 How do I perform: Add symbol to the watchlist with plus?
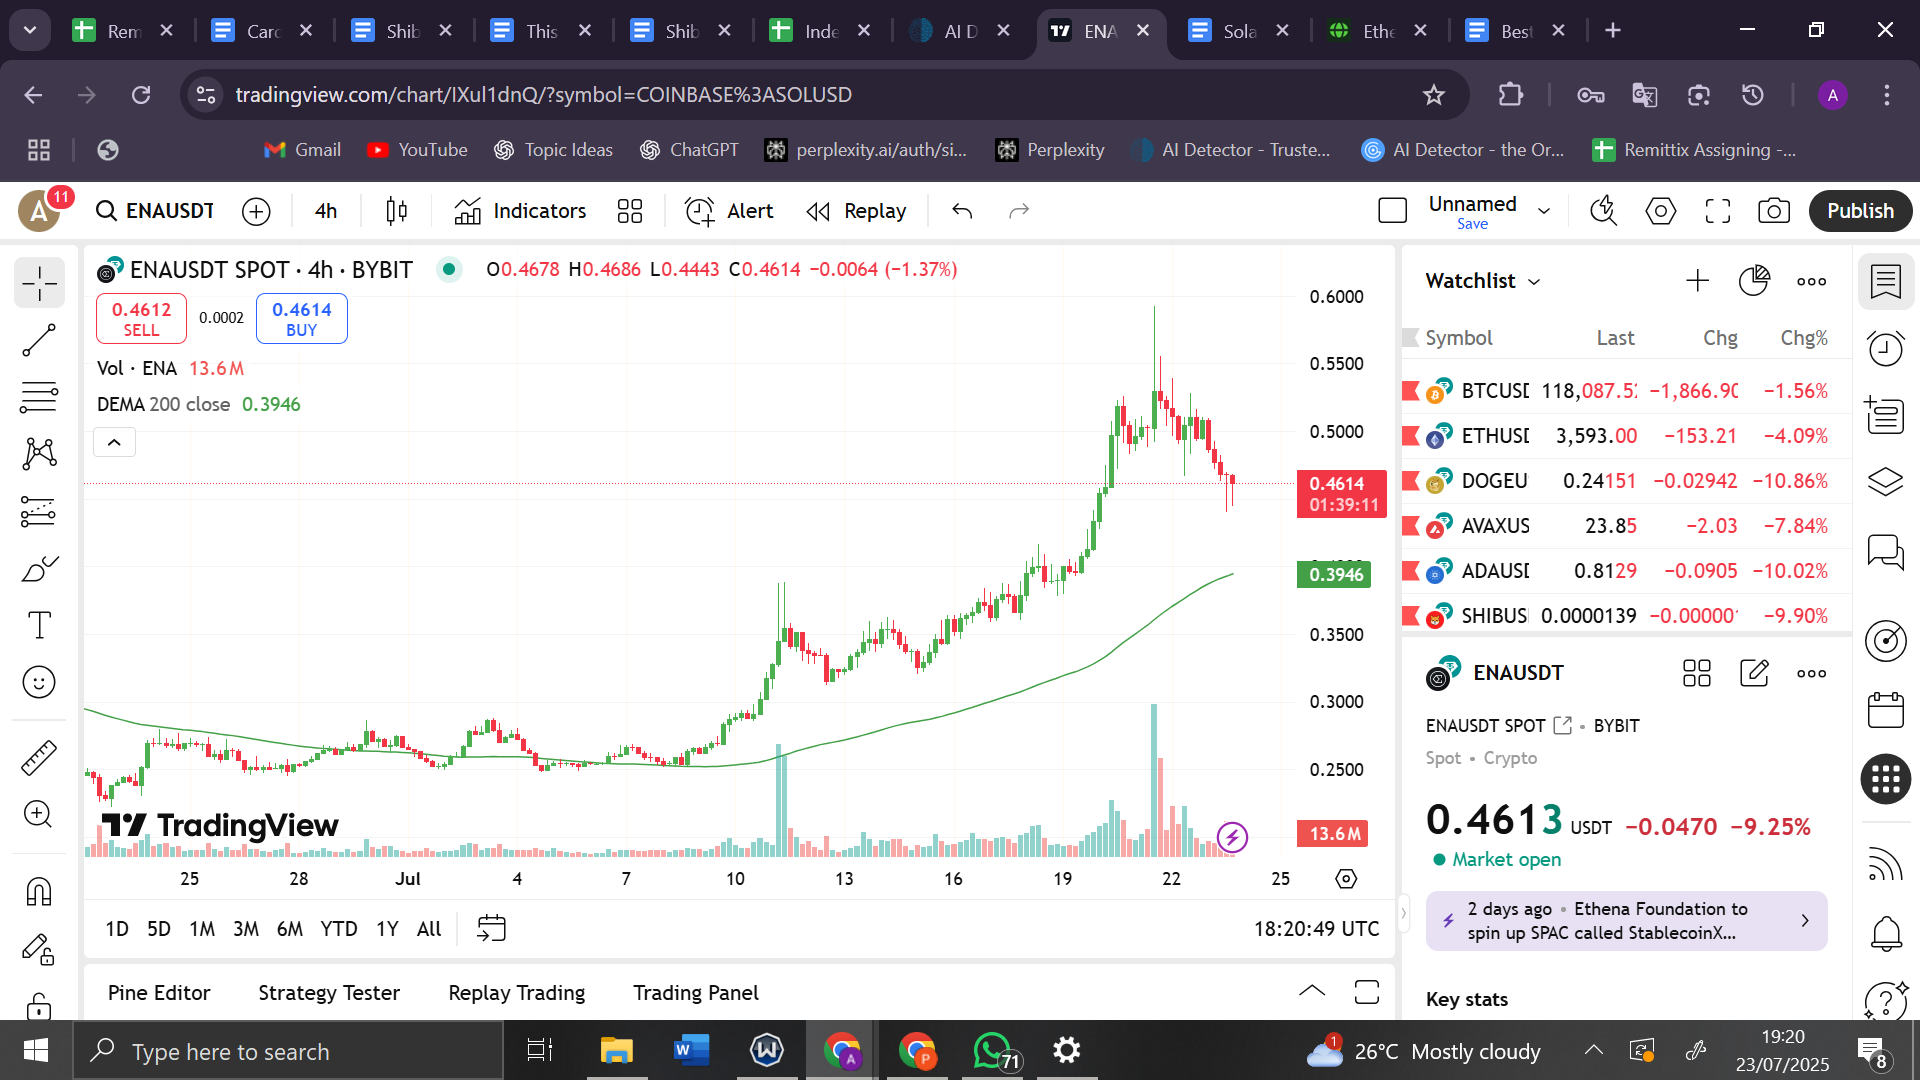(1698, 281)
